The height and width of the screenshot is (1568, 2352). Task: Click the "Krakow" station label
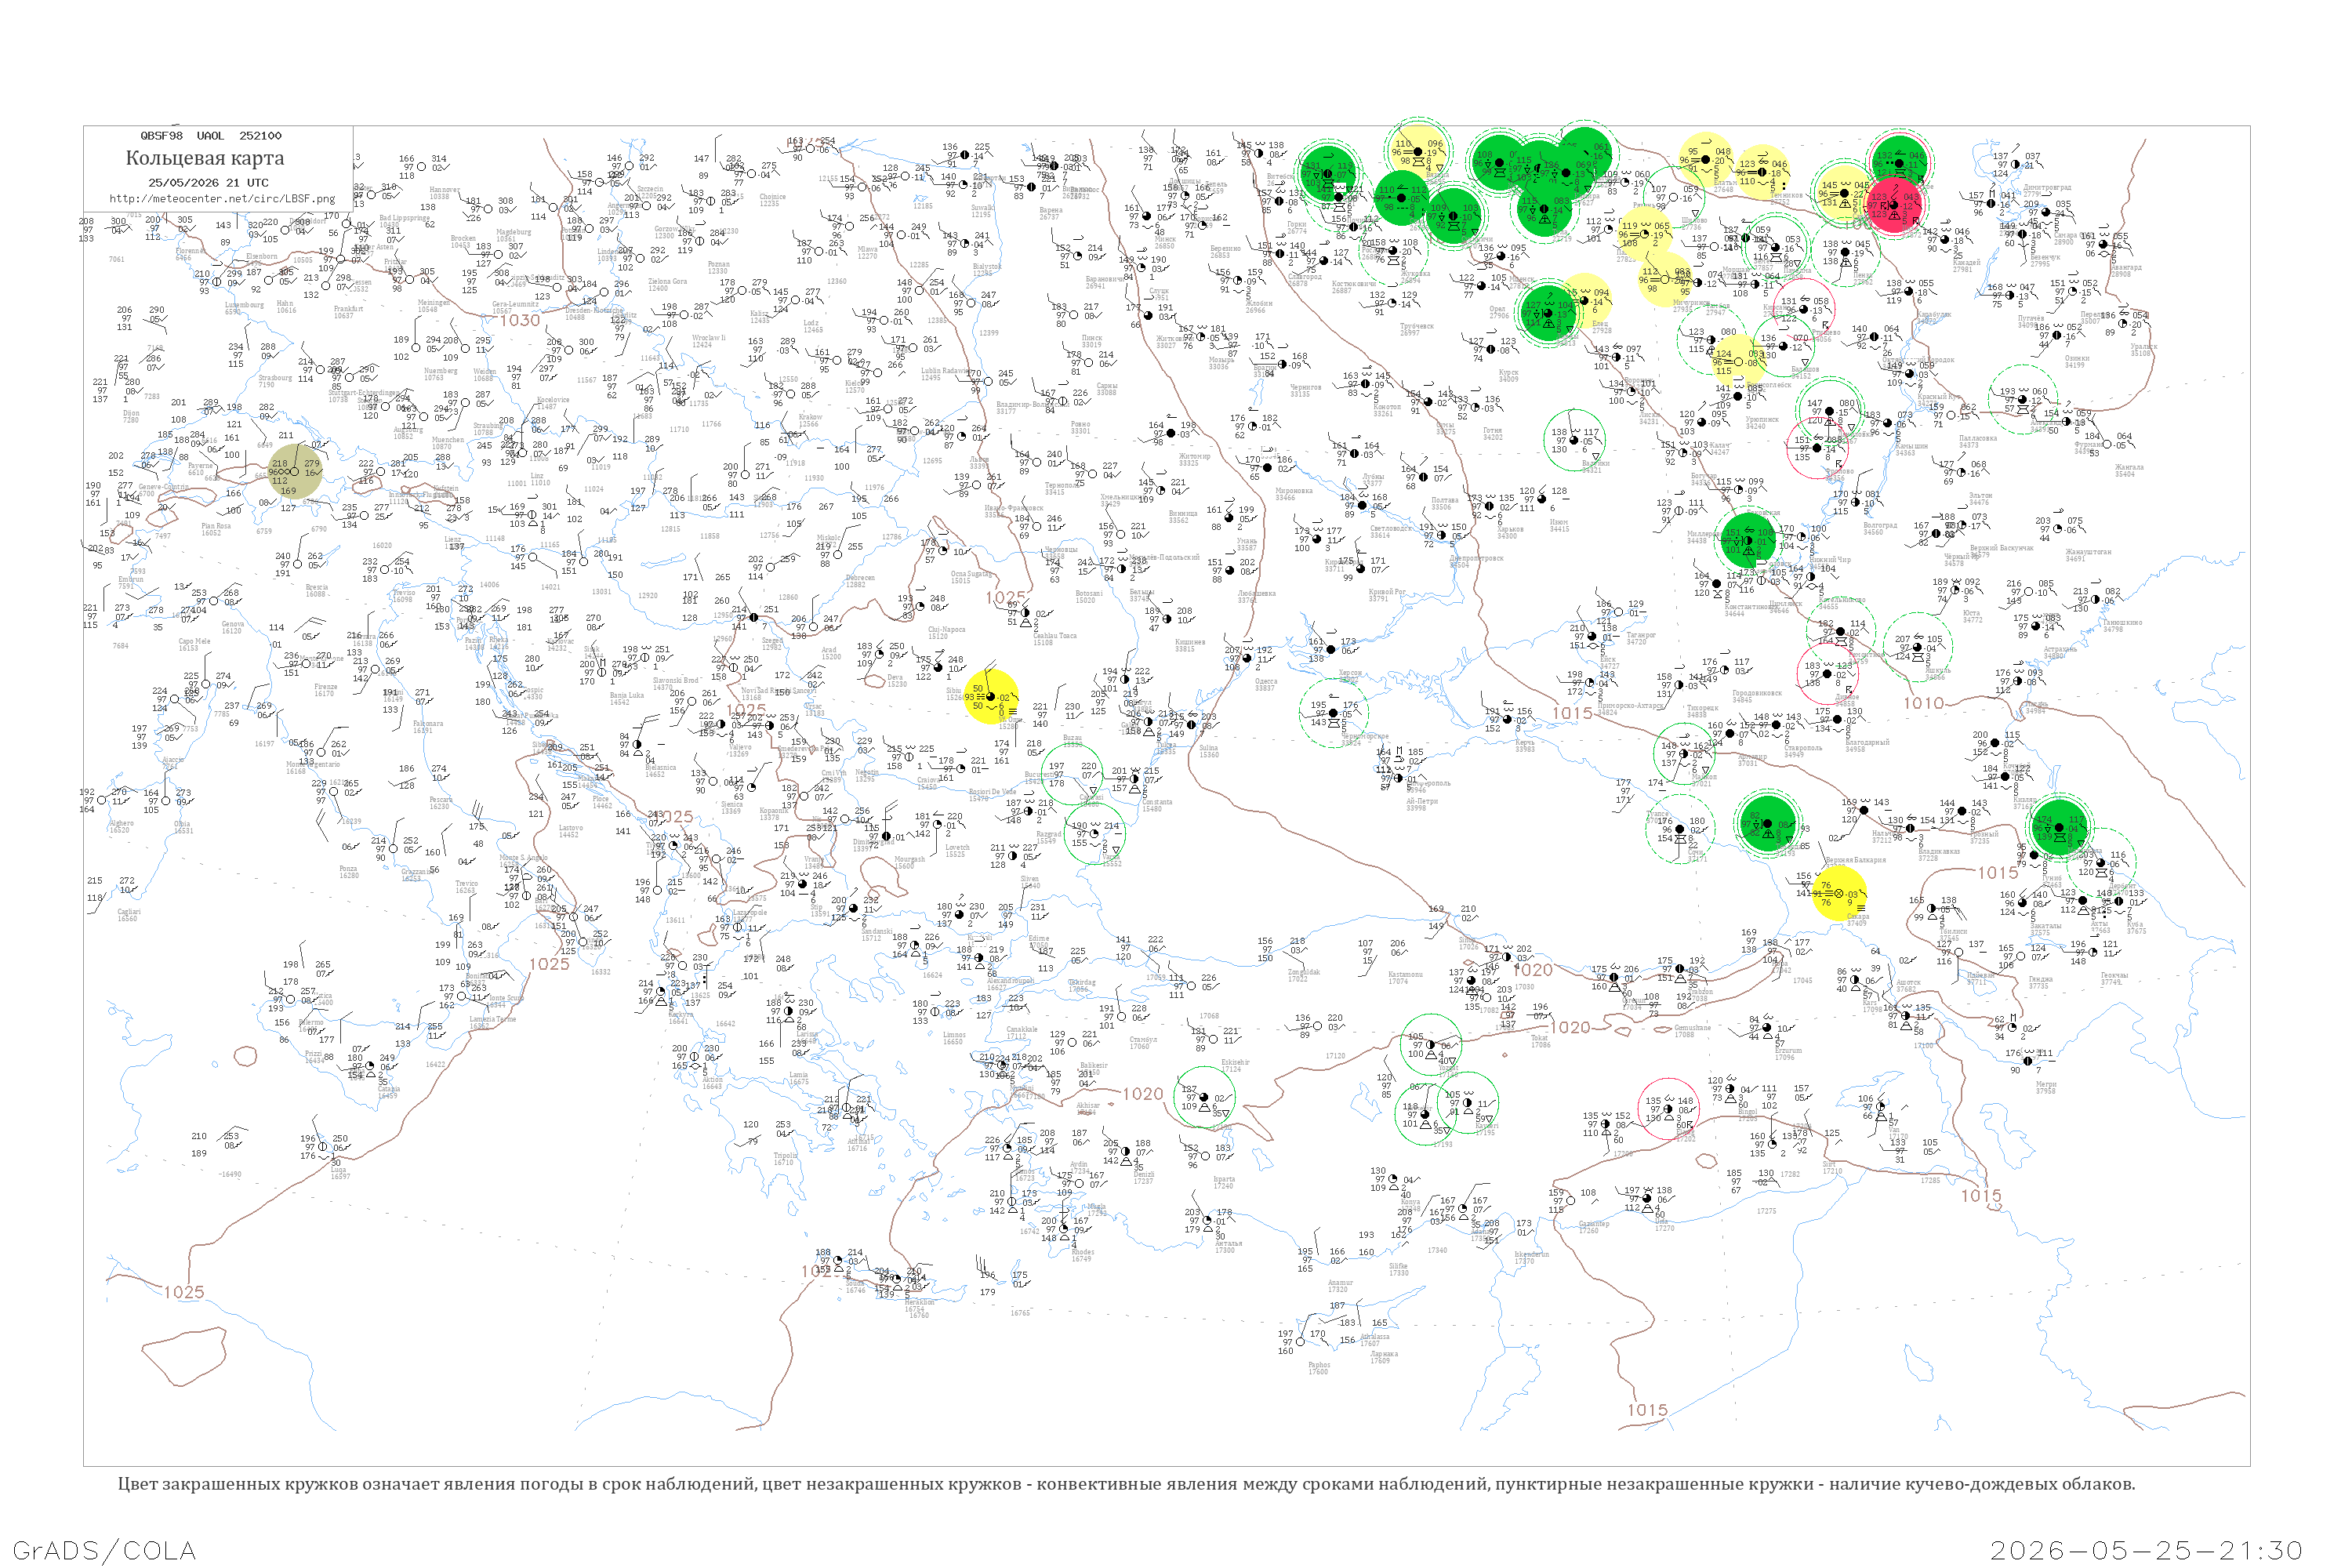tap(810, 418)
